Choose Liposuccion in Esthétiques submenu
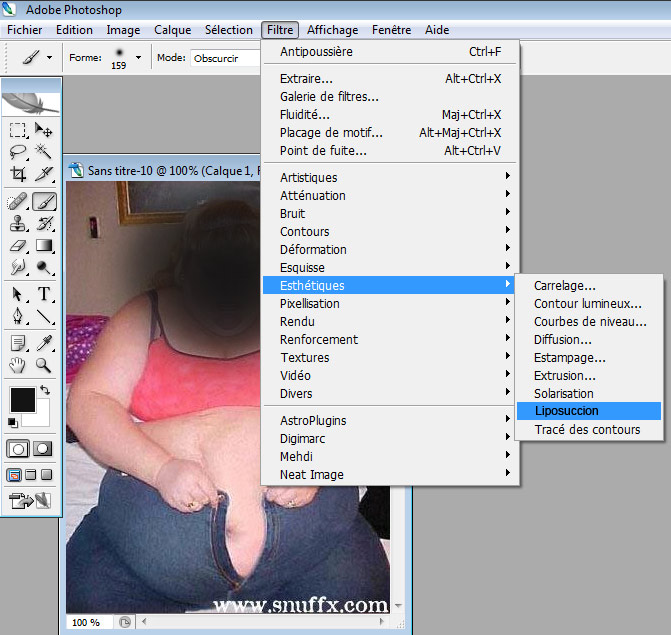The image size is (671, 635). [589, 411]
